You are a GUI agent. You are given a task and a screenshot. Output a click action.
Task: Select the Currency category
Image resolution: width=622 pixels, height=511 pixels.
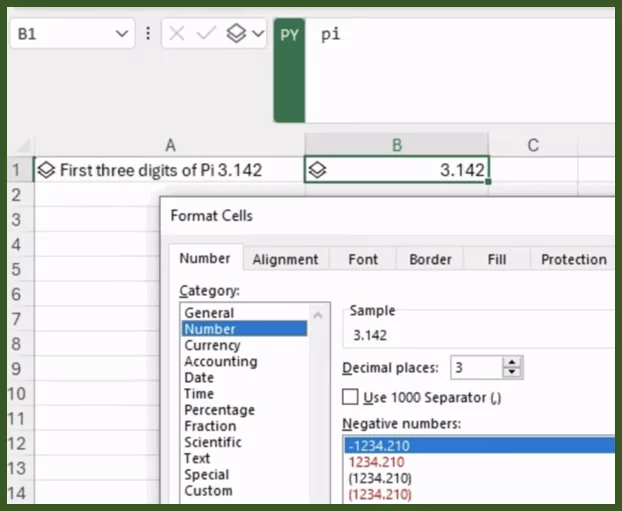click(212, 345)
